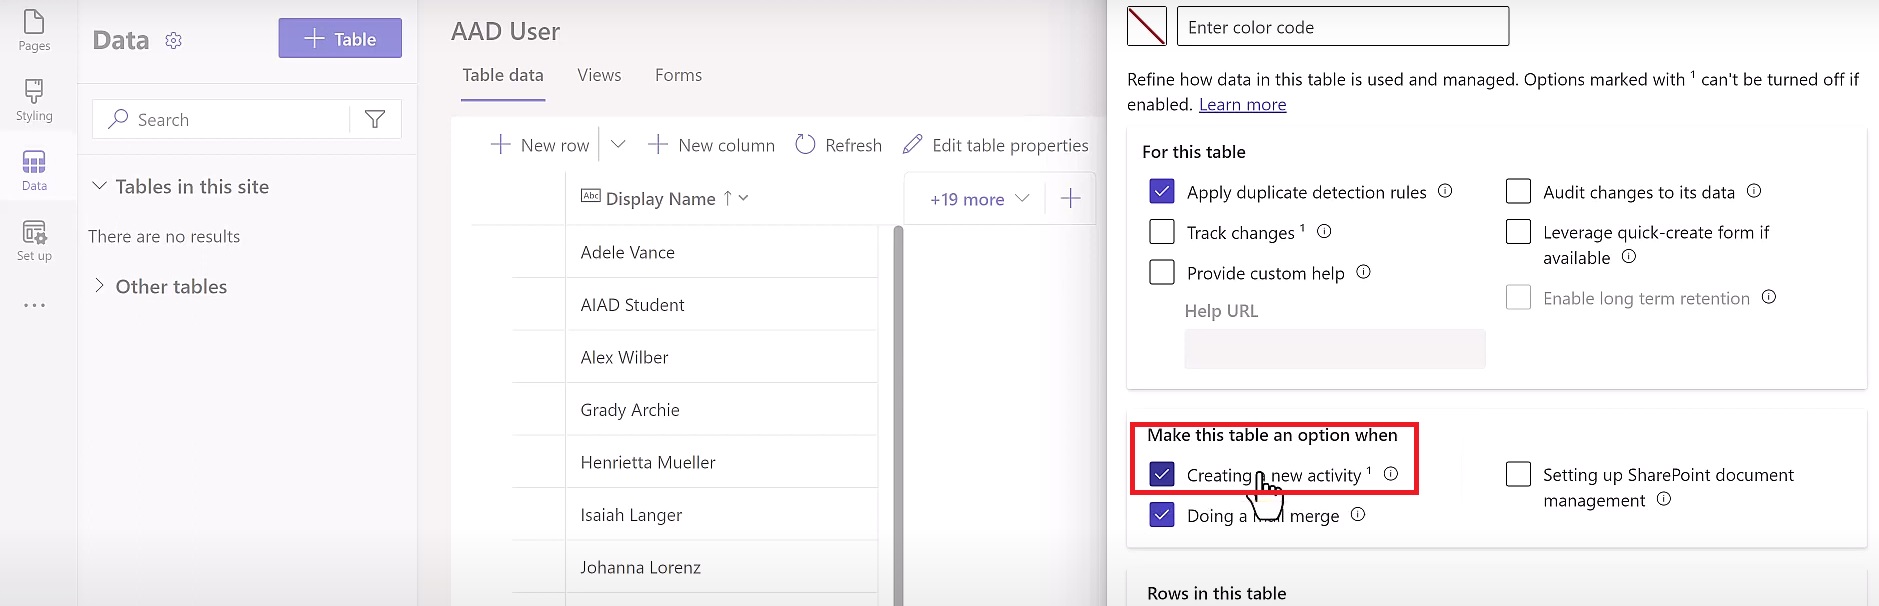Check Provide custom help checkbox
1879x606 pixels.
[1161, 272]
